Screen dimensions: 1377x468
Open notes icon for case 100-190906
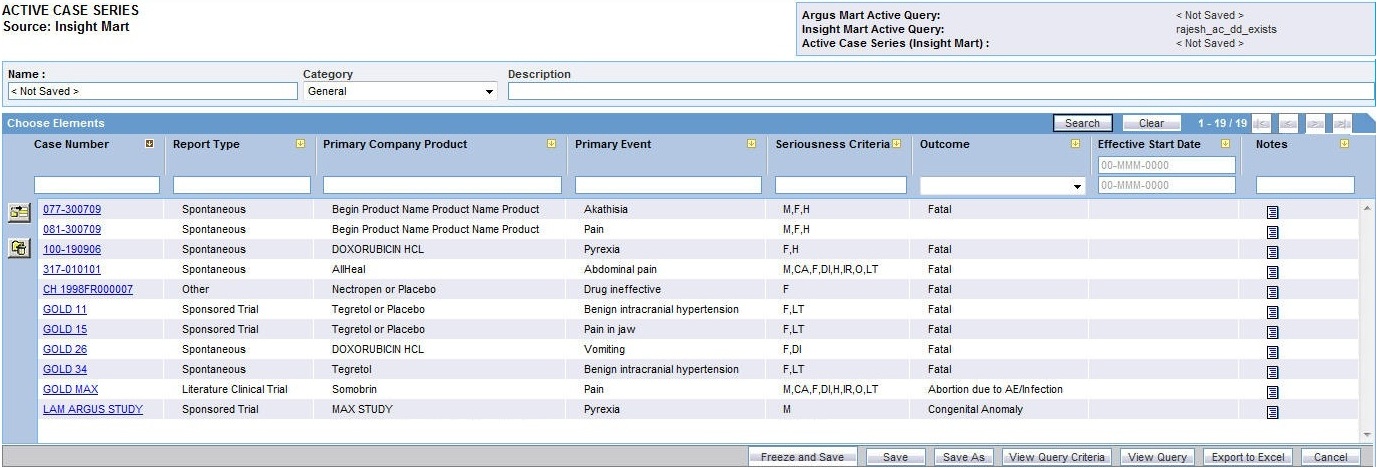point(1273,252)
